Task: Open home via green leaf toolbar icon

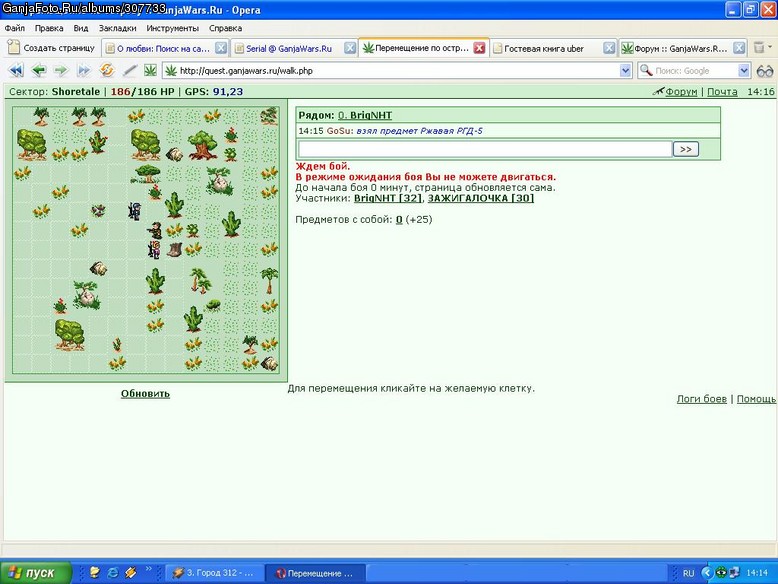Action: click(150, 70)
